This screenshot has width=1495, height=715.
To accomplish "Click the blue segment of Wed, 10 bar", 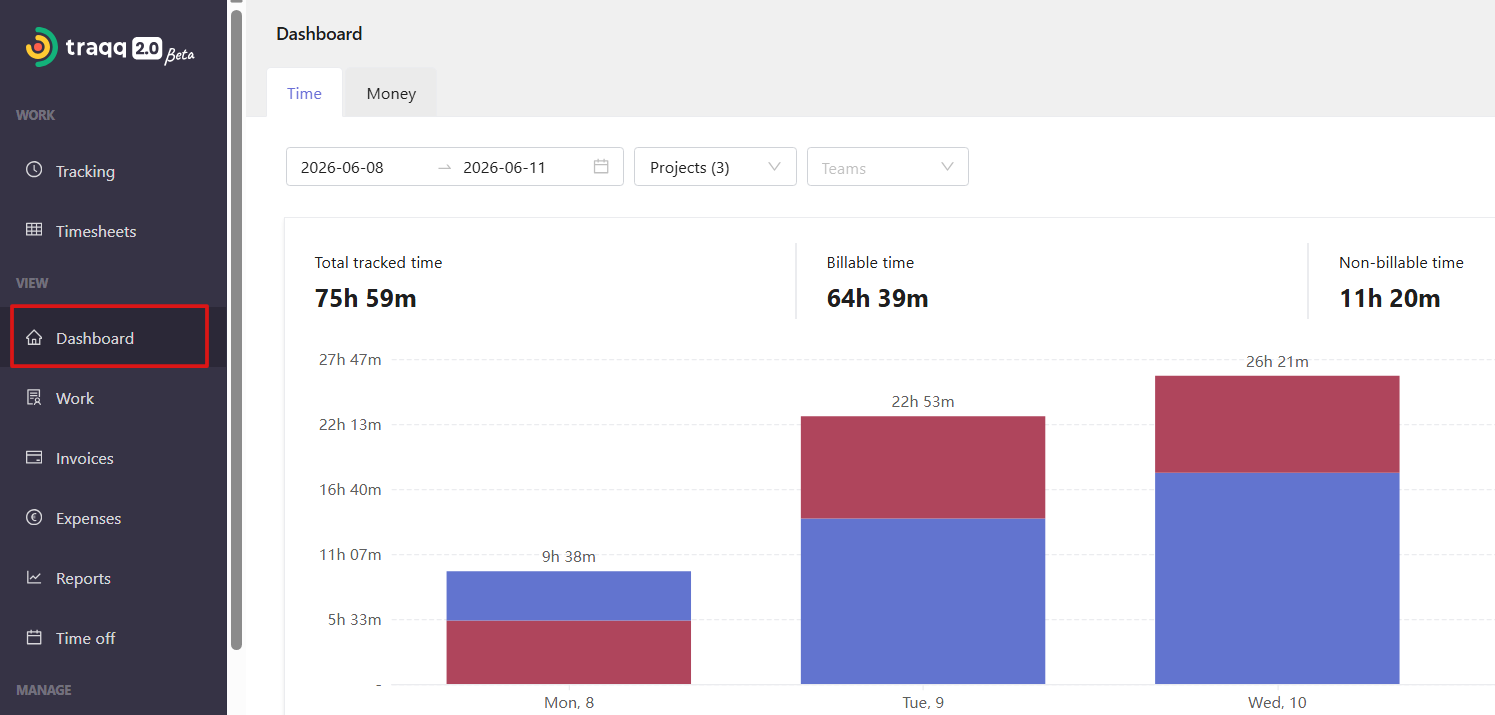I will click(1277, 578).
